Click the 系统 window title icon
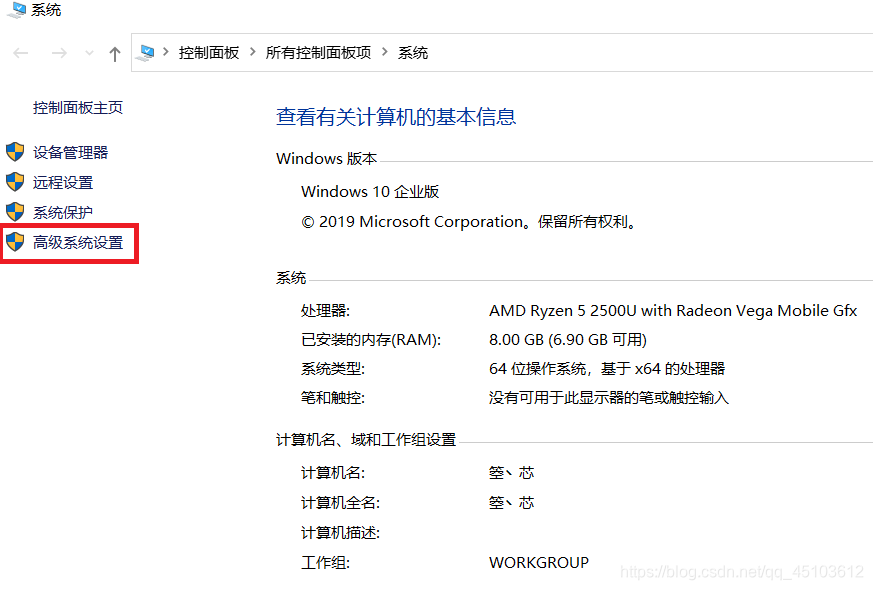The height and width of the screenshot is (590, 873). coord(16,9)
